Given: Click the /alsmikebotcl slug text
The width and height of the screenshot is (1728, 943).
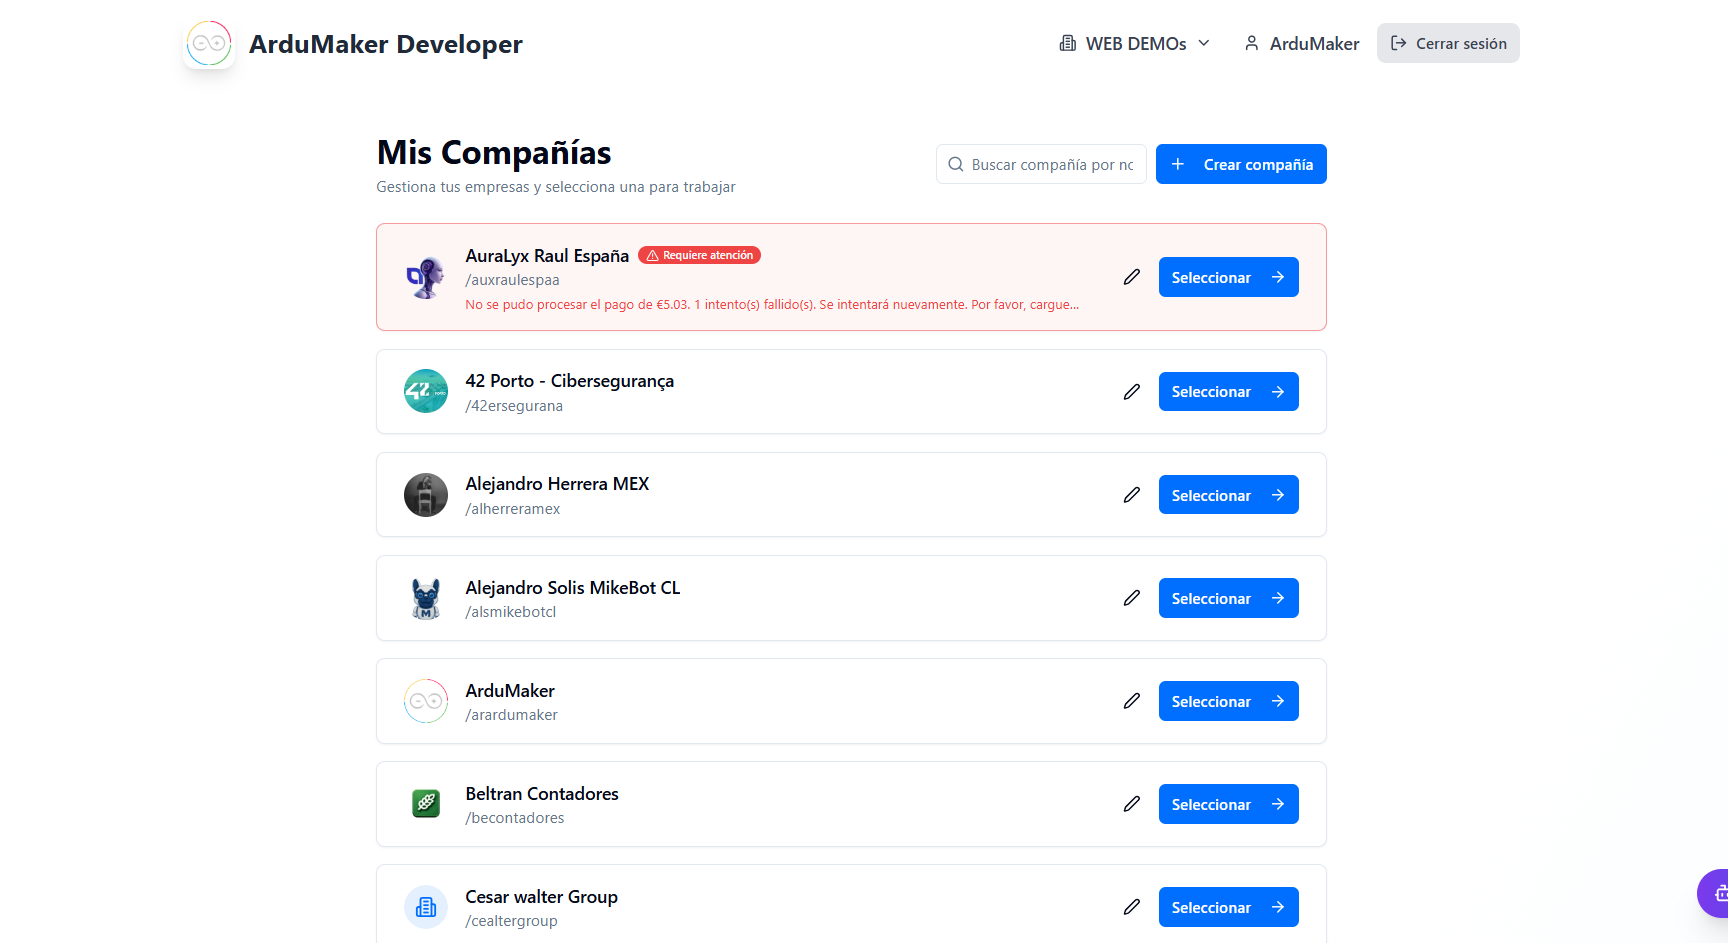Looking at the screenshot, I should 510,612.
